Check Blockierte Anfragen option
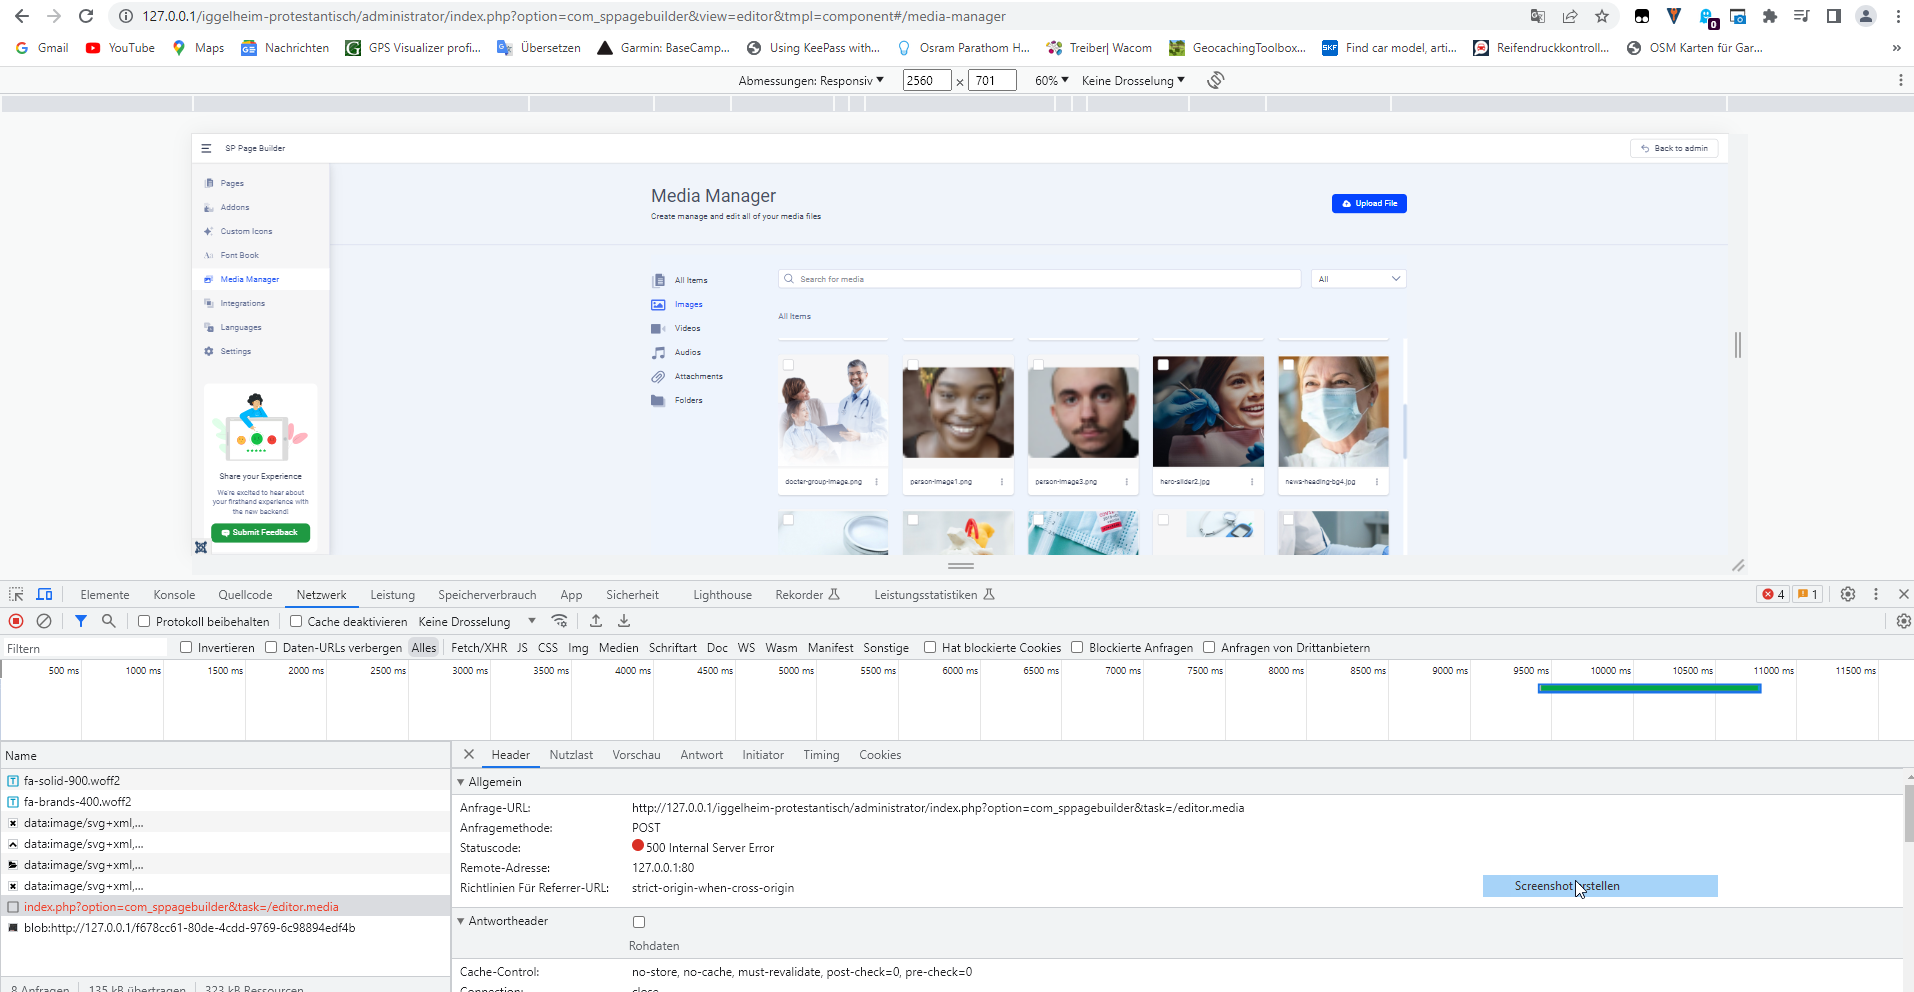This screenshot has height=992, width=1914. click(x=1077, y=647)
